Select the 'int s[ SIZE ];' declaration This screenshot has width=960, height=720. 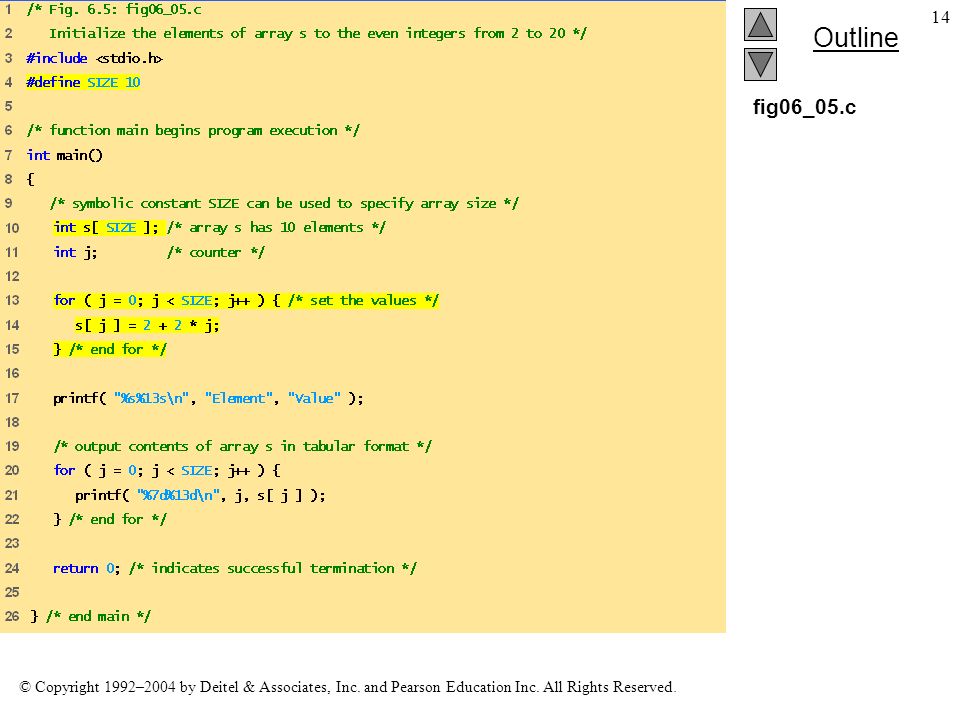(106, 227)
